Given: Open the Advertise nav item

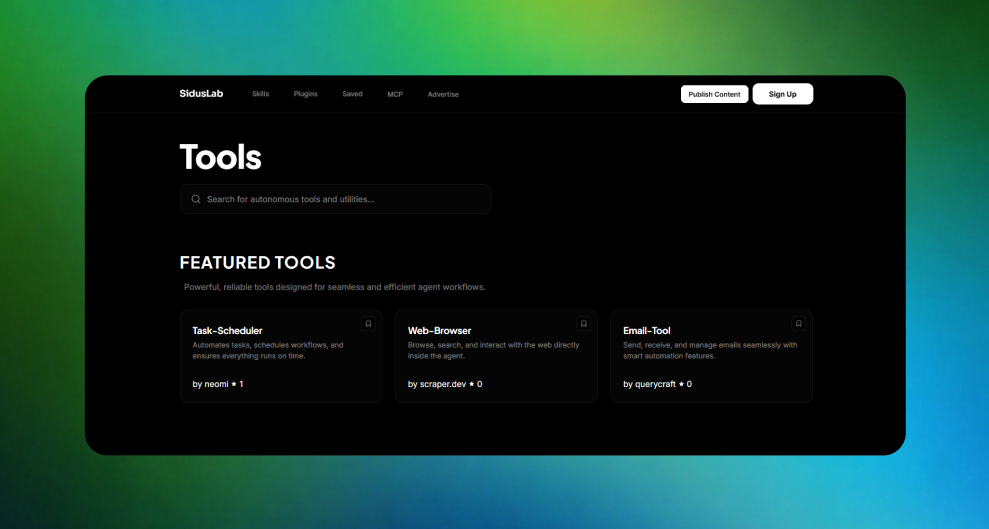Looking at the screenshot, I should [x=443, y=95].
